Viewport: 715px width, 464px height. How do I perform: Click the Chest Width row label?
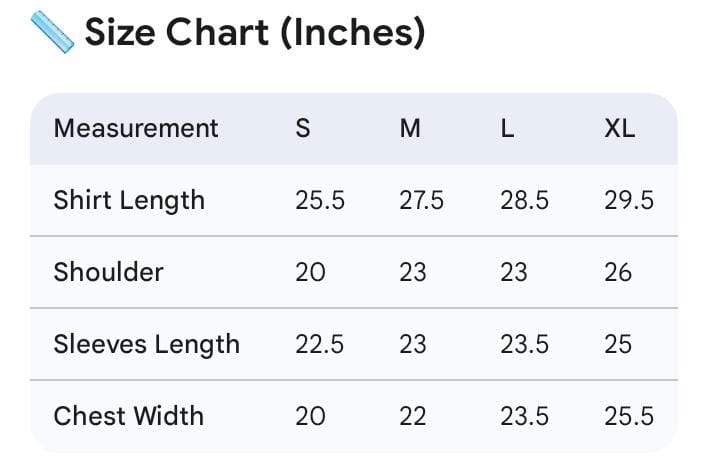(x=128, y=416)
